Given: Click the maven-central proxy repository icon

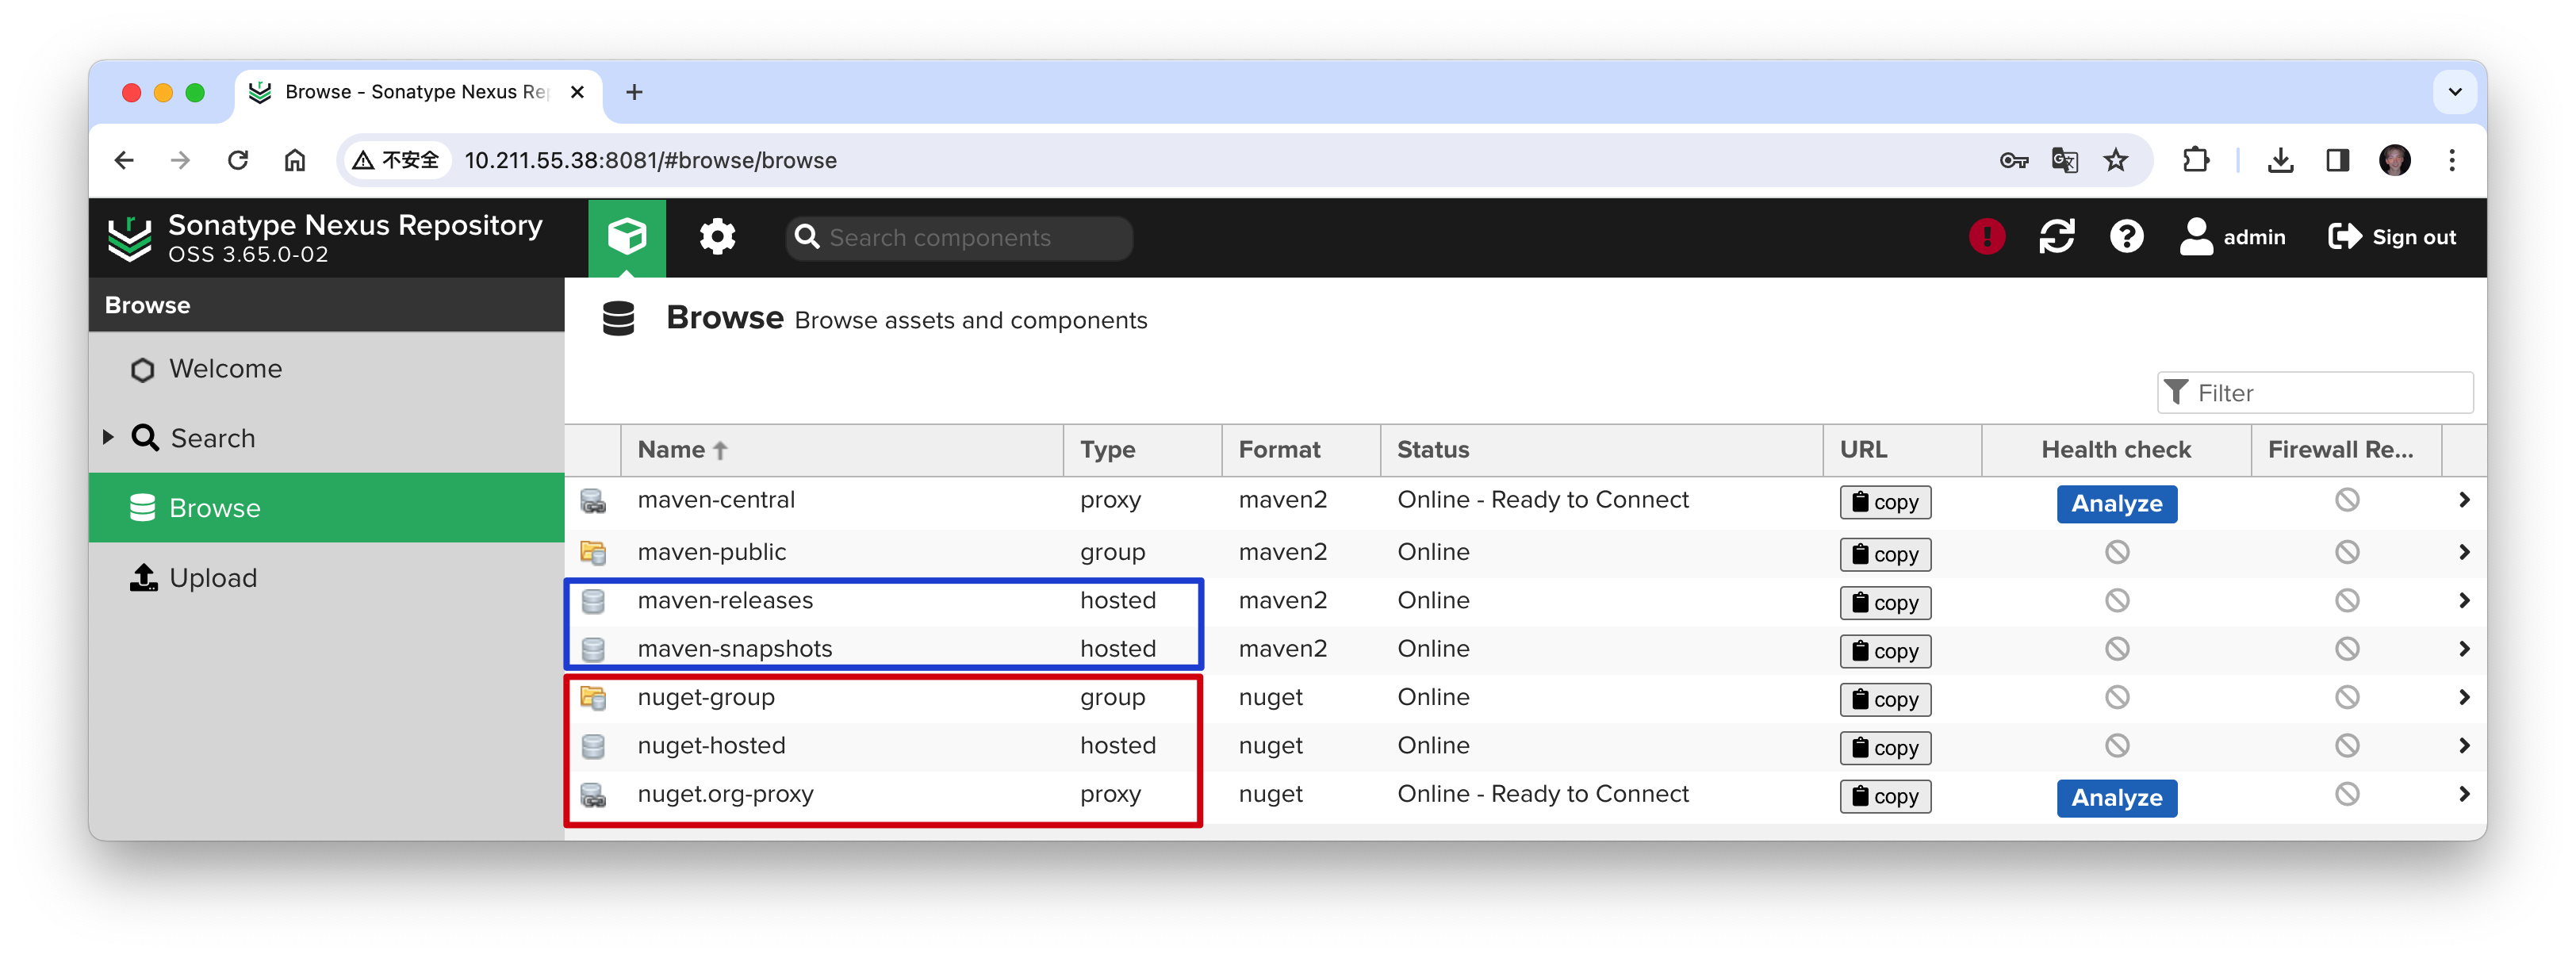Looking at the screenshot, I should point(593,500).
